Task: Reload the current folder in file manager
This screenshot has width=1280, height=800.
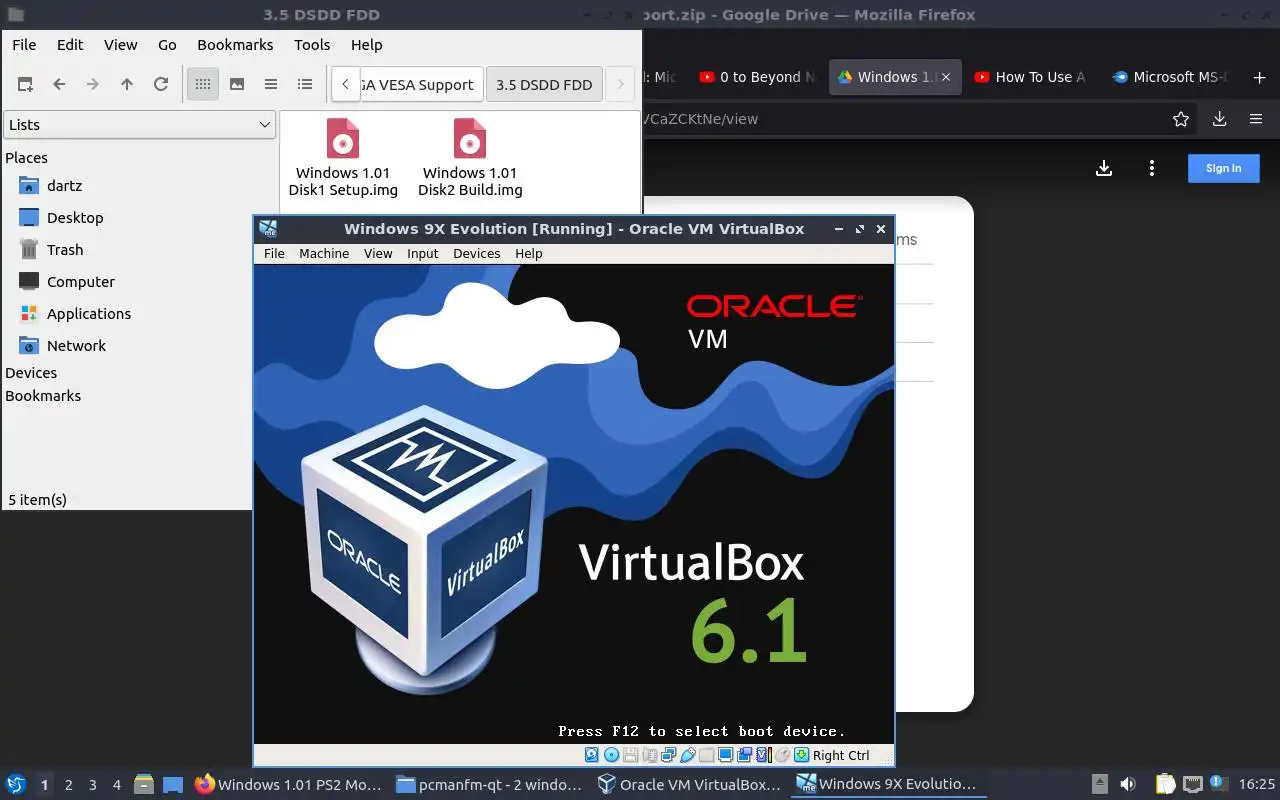Action: tap(161, 85)
